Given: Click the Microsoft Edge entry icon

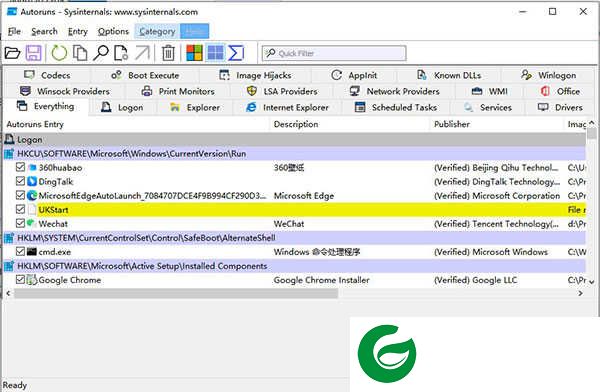Looking at the screenshot, I should (x=32, y=195).
